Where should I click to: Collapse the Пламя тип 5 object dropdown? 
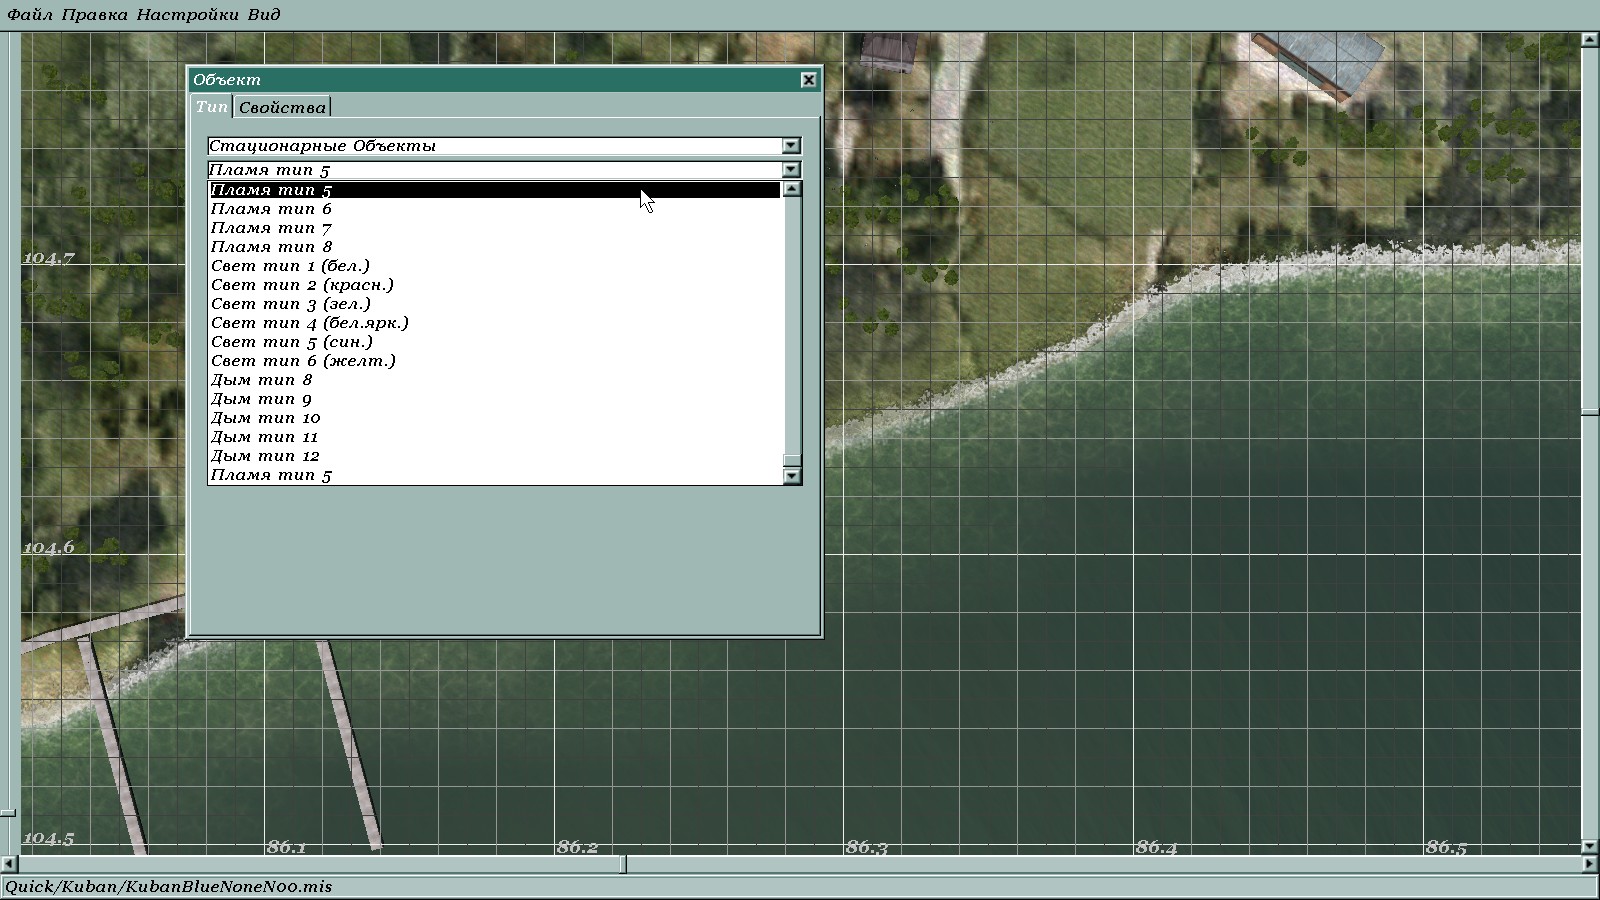(791, 170)
